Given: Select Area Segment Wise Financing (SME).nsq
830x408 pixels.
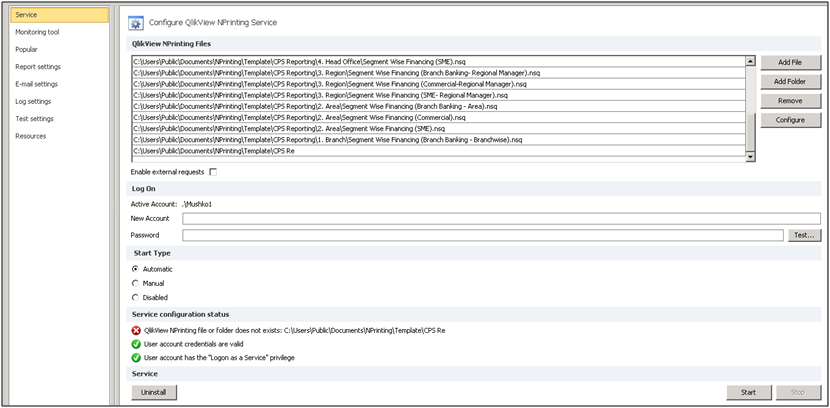Looking at the screenshot, I should pos(438,129).
